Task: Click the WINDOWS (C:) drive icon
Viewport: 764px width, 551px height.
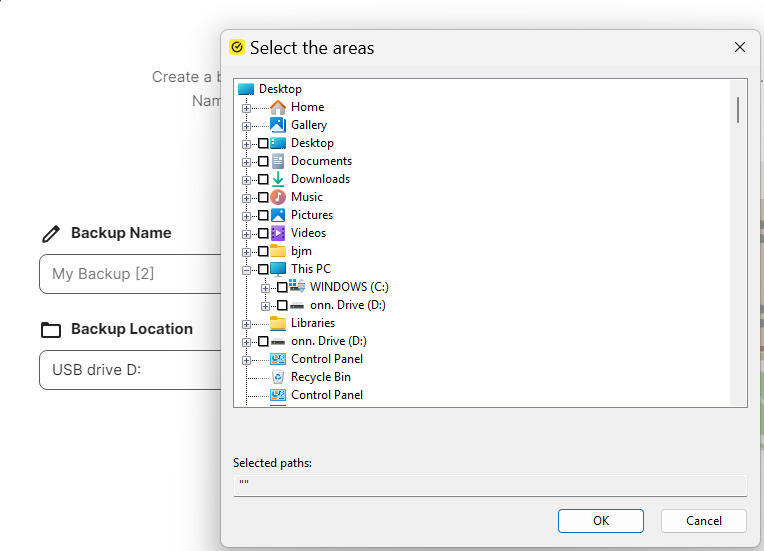Action: [x=297, y=287]
